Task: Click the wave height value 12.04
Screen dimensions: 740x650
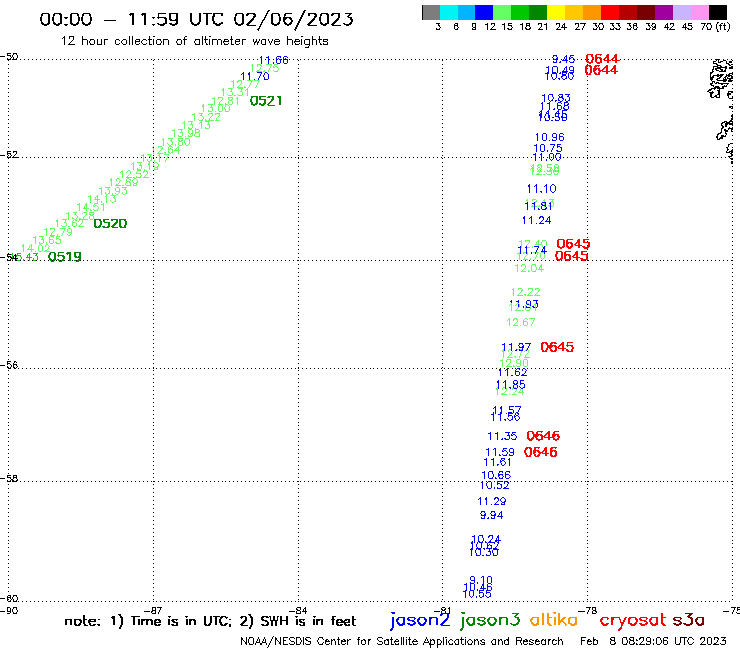Action: pyautogui.click(x=529, y=269)
